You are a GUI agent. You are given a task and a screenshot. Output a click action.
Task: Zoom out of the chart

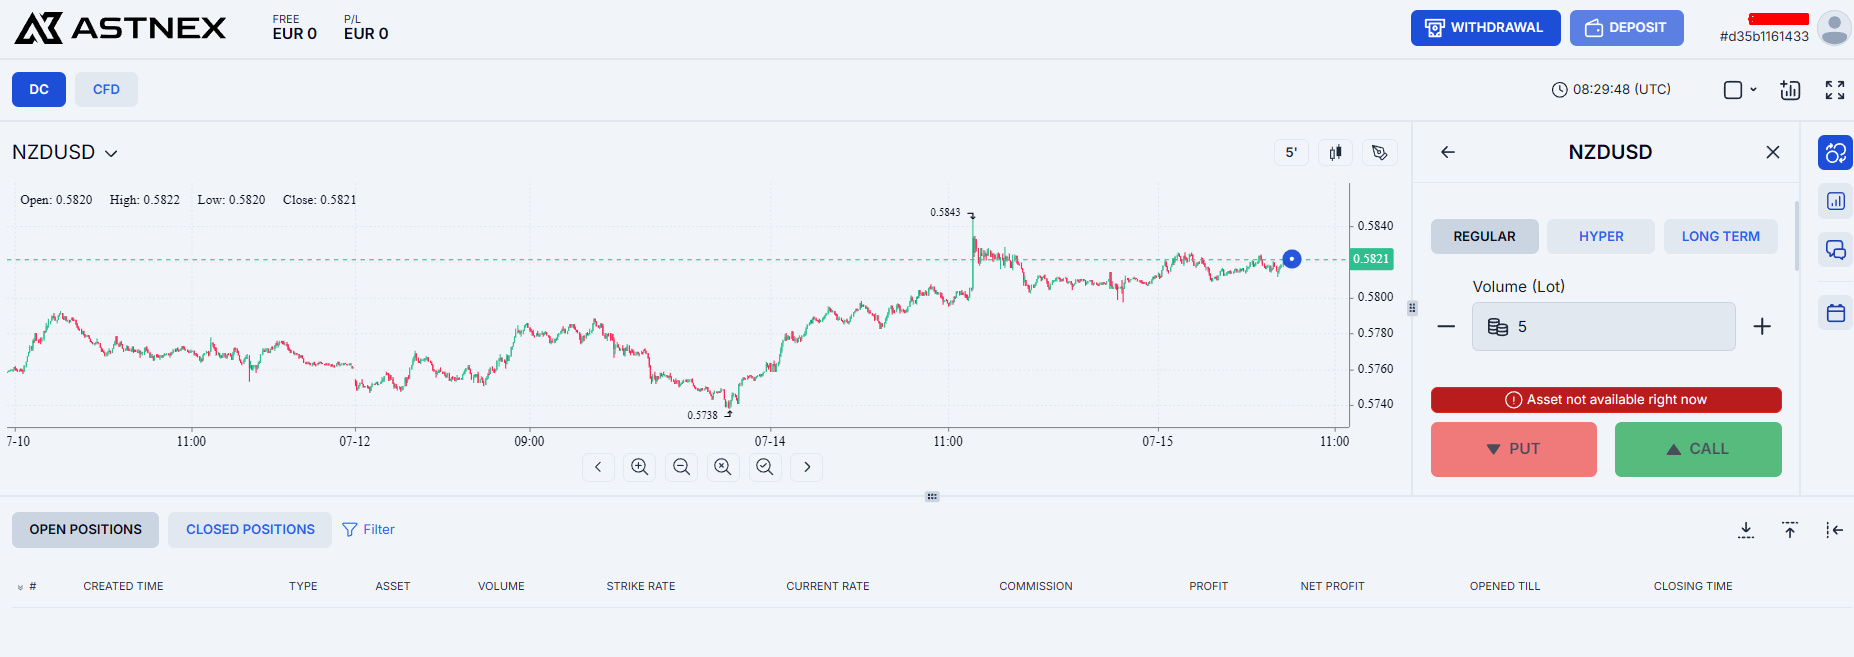[682, 467]
